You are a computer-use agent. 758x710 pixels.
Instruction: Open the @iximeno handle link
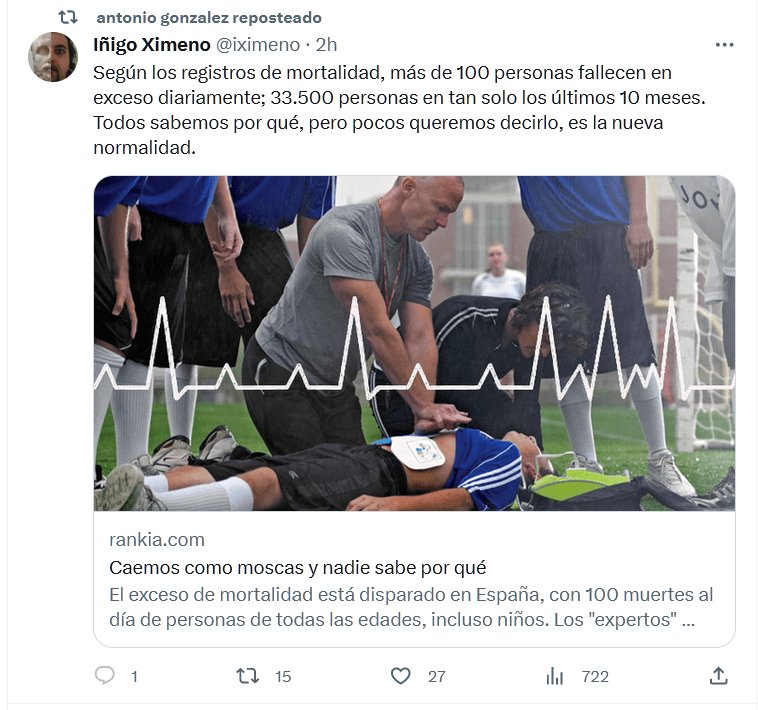click(258, 45)
